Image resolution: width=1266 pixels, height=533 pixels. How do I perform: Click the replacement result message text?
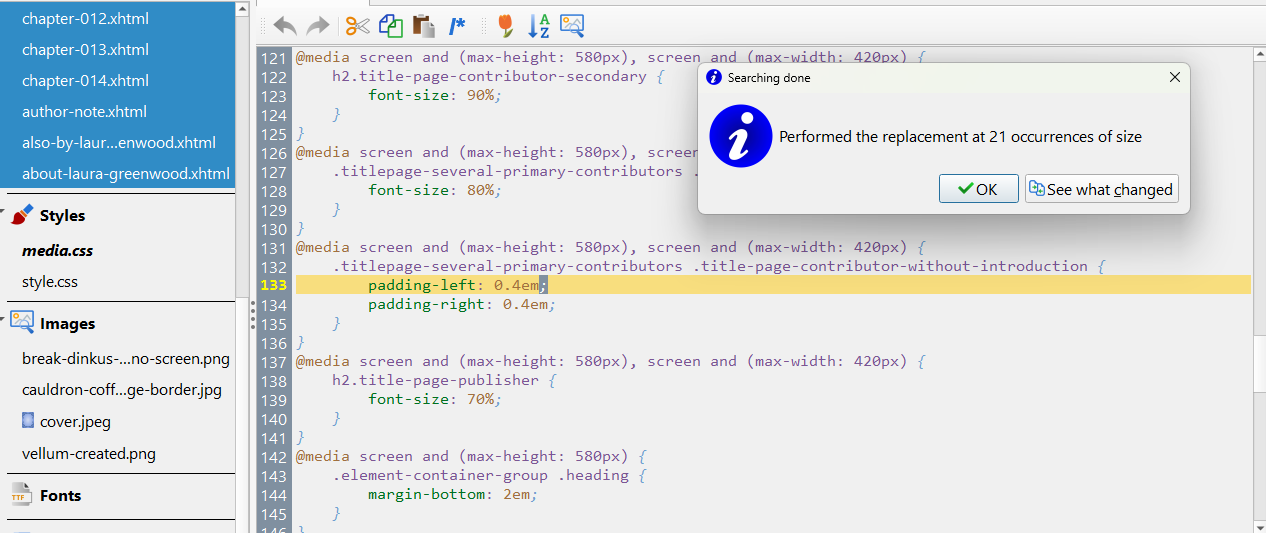coord(960,137)
